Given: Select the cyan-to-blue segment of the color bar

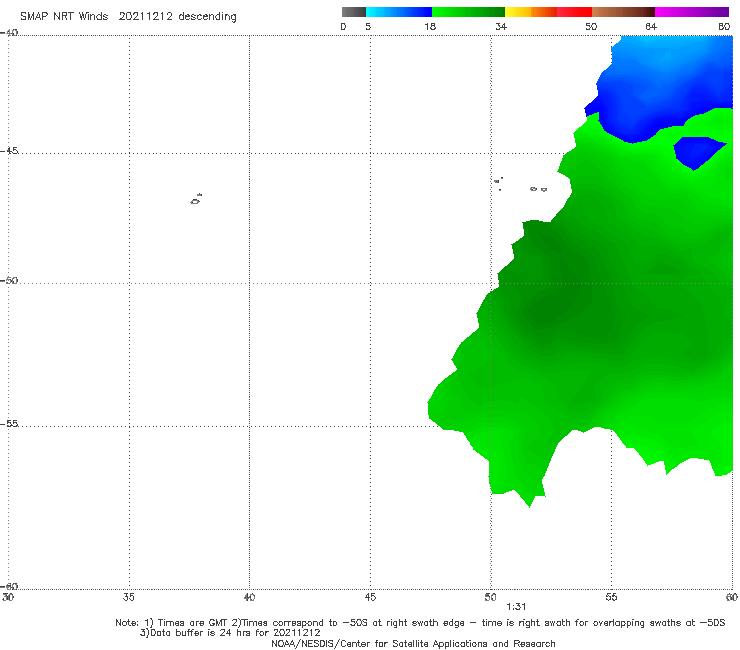Looking at the screenshot, I should point(399,12).
